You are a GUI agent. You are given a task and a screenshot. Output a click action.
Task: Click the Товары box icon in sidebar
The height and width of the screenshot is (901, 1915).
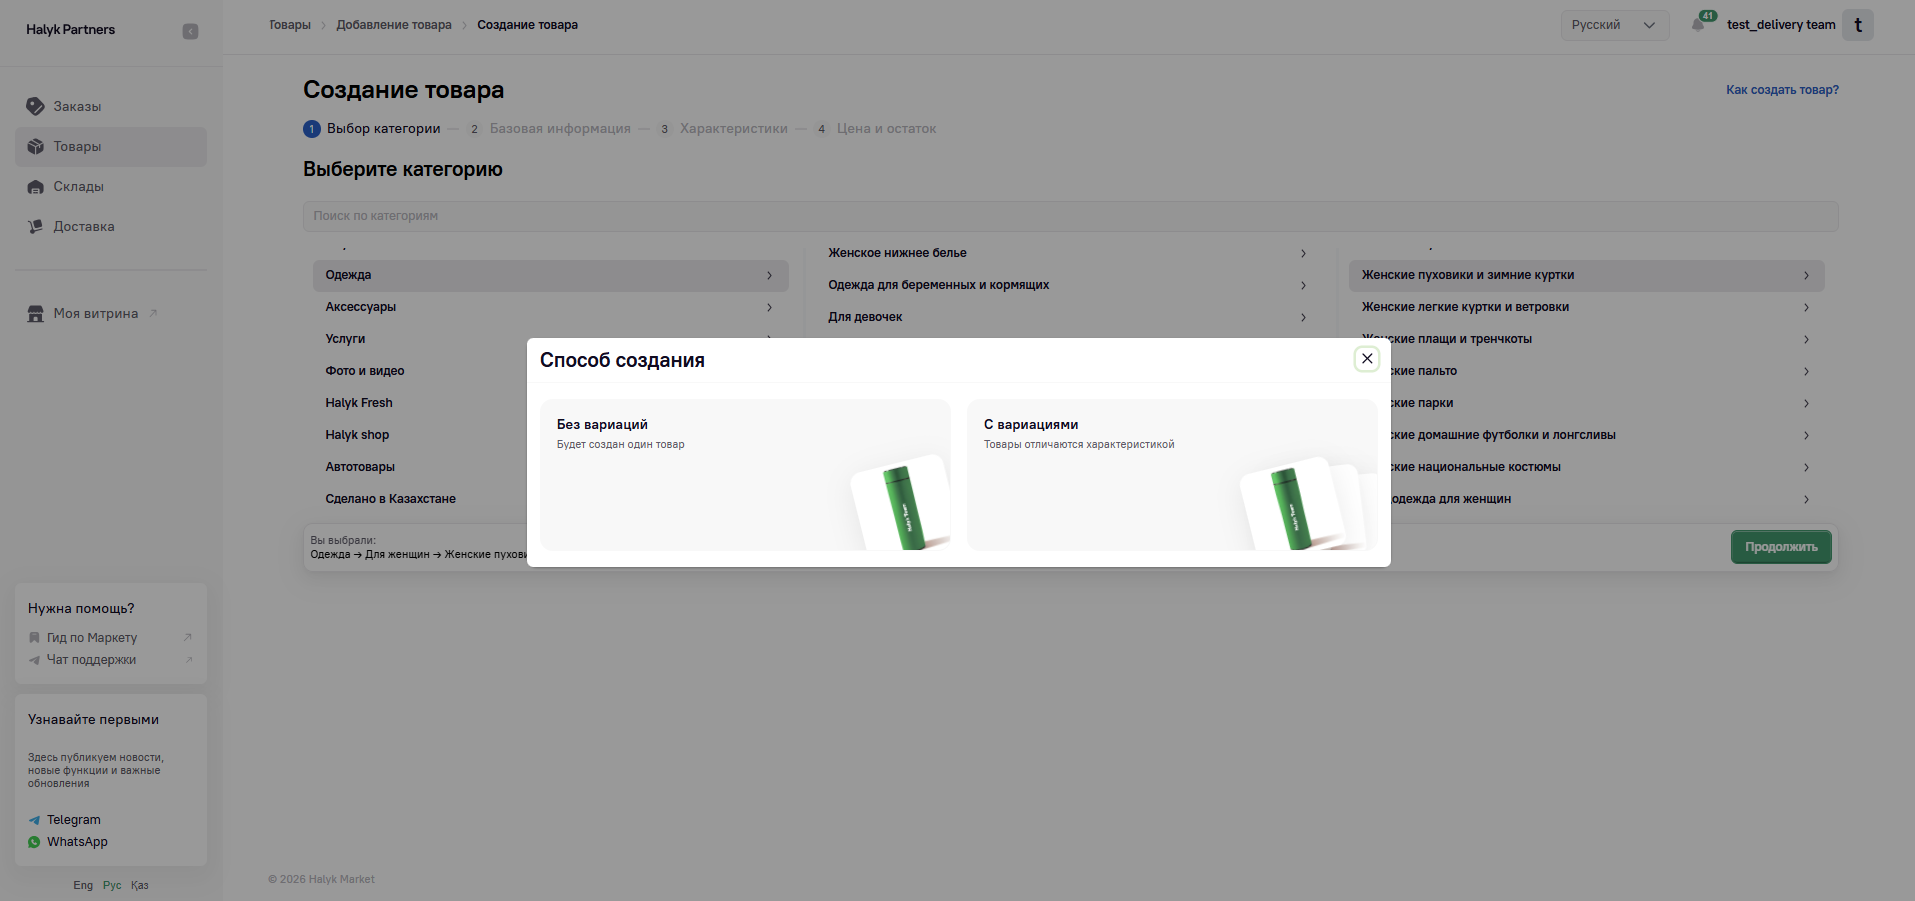(36, 147)
